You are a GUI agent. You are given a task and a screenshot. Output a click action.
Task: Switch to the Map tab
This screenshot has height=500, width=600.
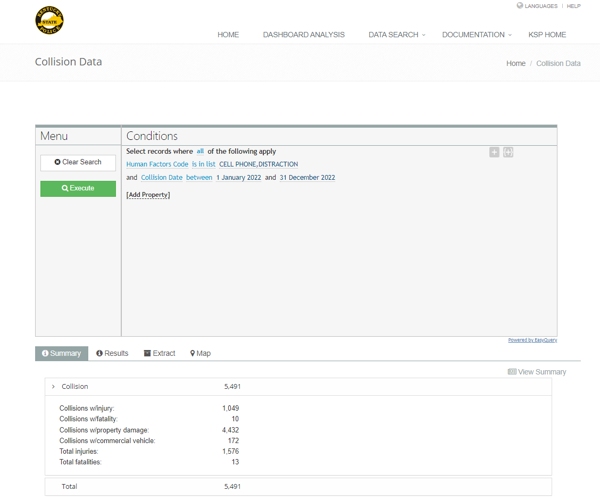pos(200,353)
